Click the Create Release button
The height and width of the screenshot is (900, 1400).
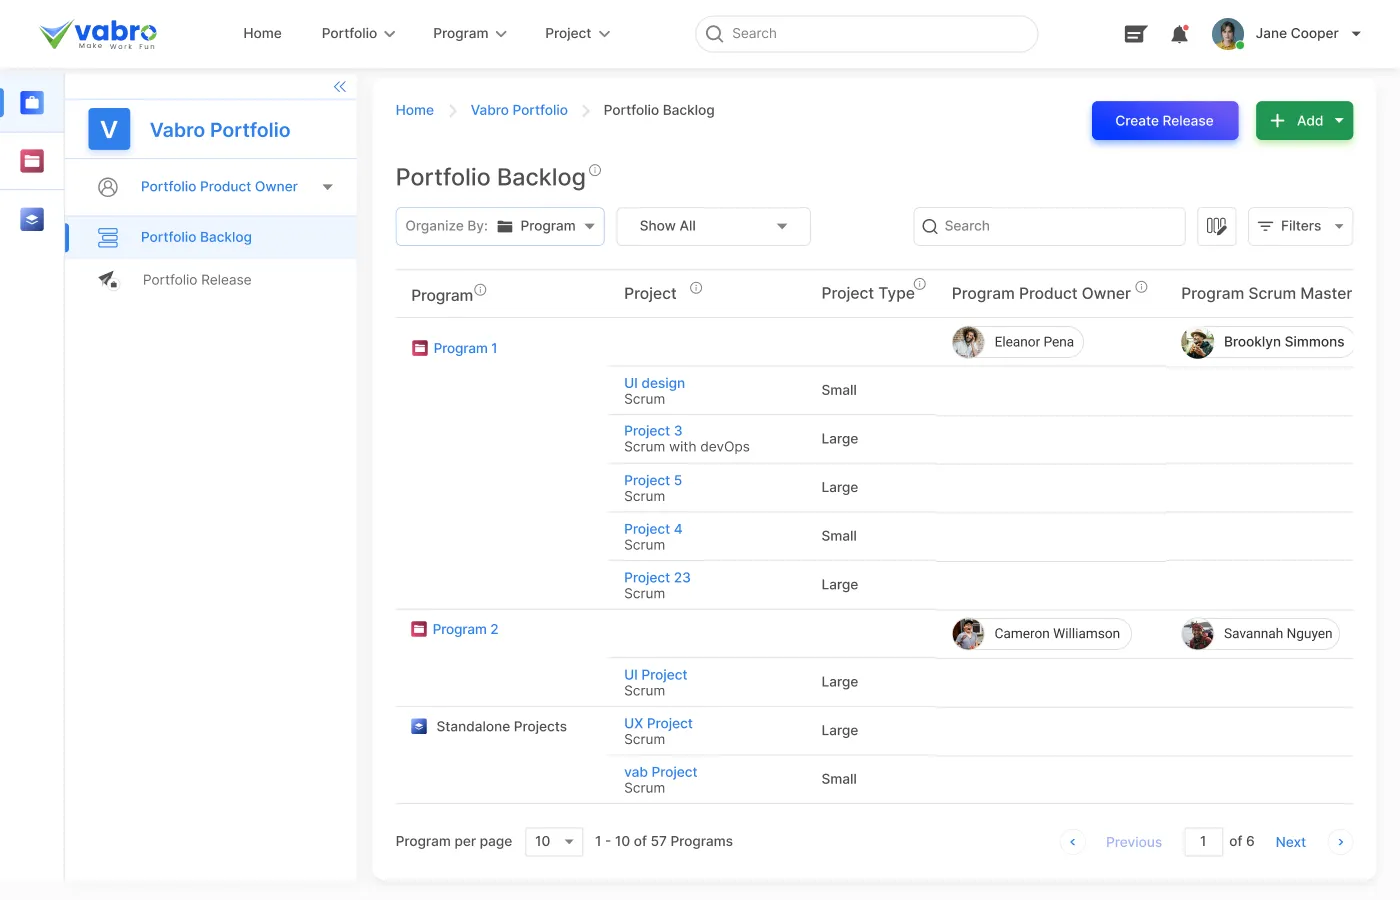pos(1164,120)
